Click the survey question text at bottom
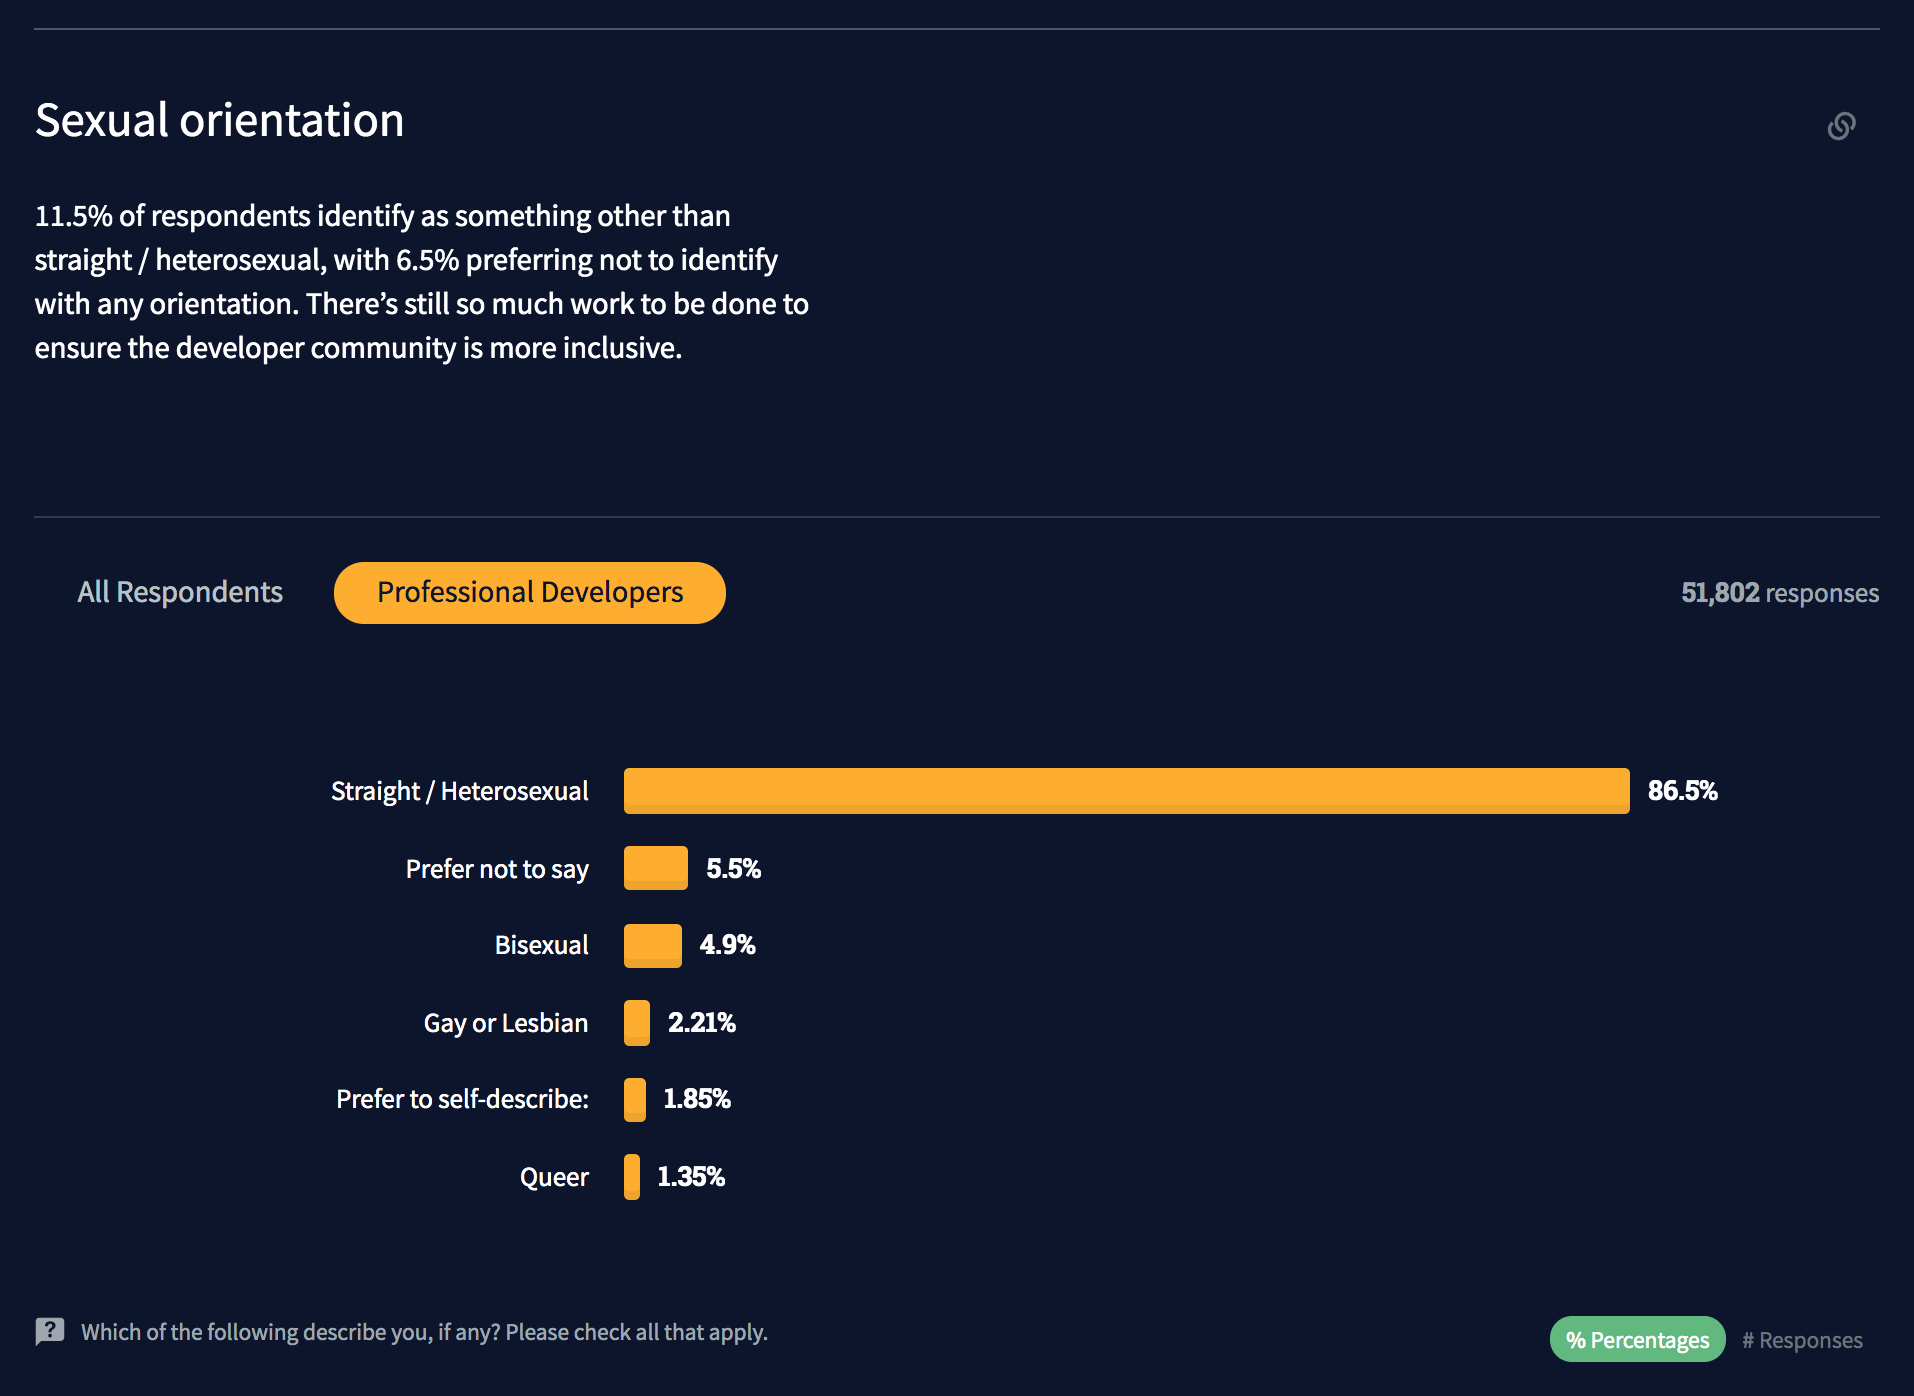1914x1396 pixels. 424,1332
